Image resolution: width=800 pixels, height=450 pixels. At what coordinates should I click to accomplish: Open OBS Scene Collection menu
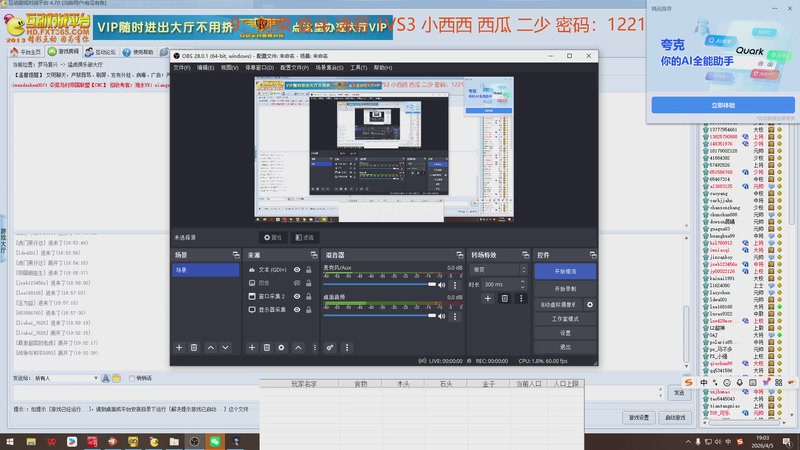point(329,67)
